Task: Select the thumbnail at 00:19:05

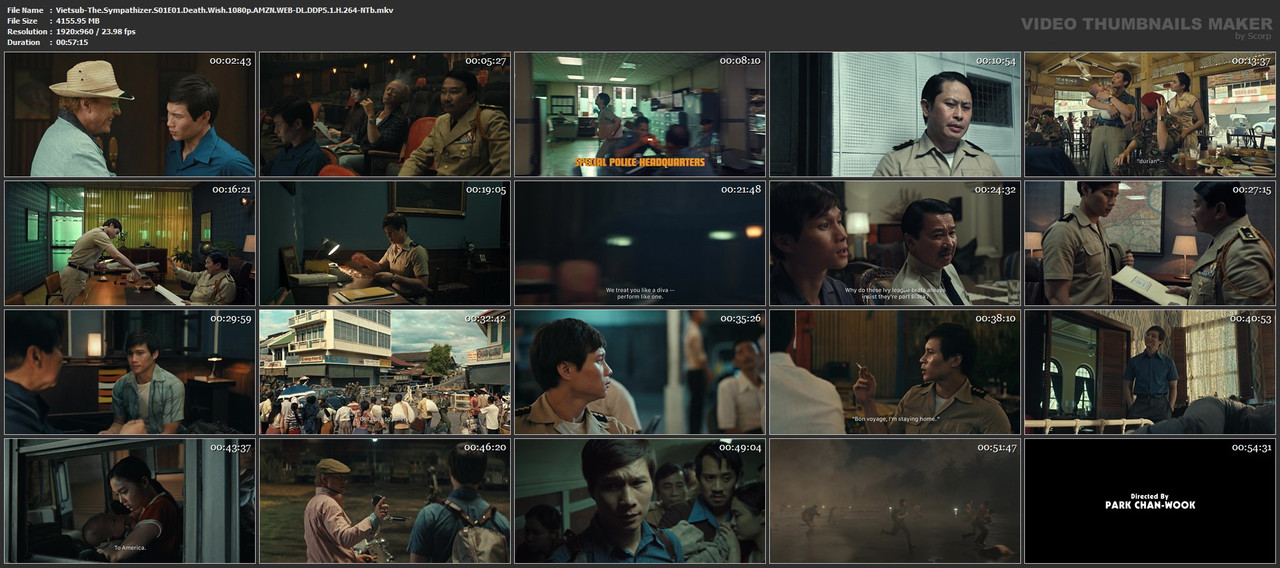Action: (385, 243)
